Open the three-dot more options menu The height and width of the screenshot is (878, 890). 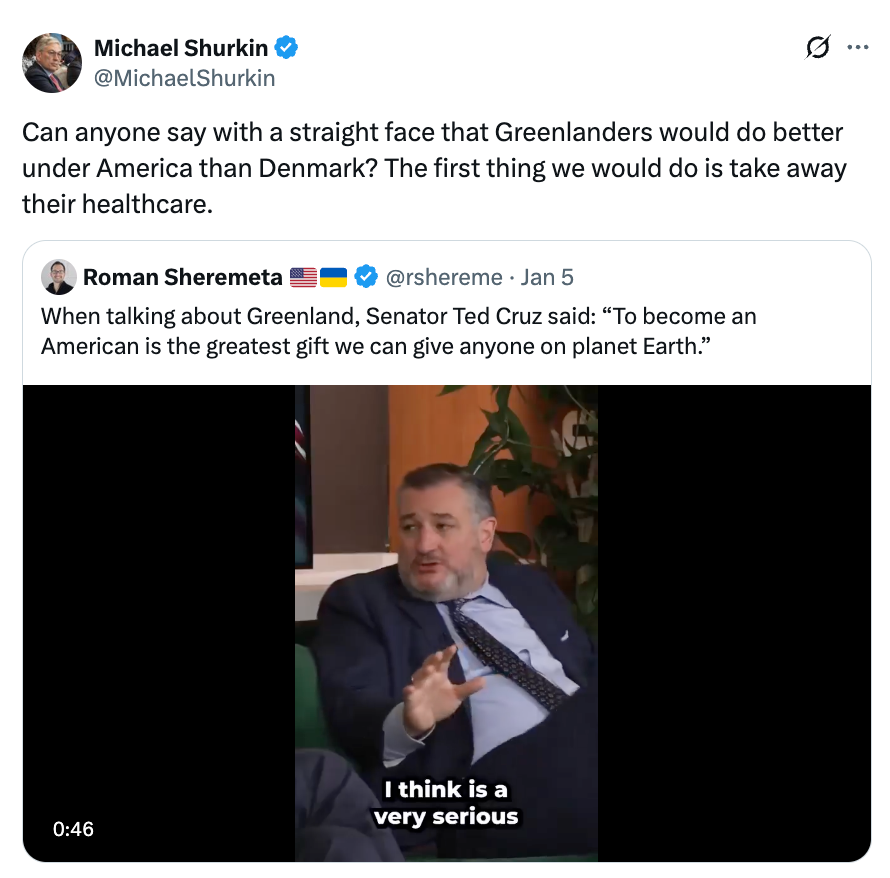[857, 47]
